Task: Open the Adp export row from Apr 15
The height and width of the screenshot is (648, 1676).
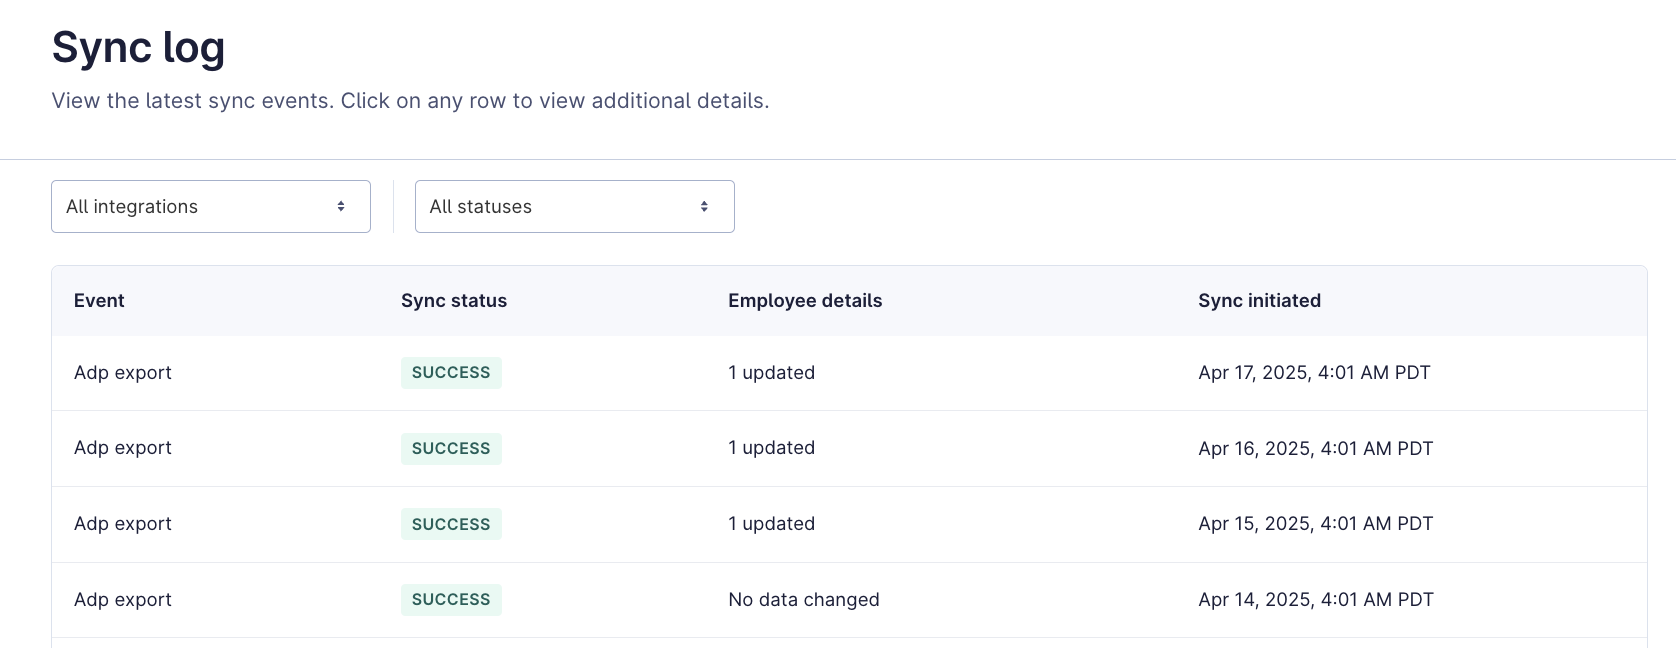Action: (849, 525)
